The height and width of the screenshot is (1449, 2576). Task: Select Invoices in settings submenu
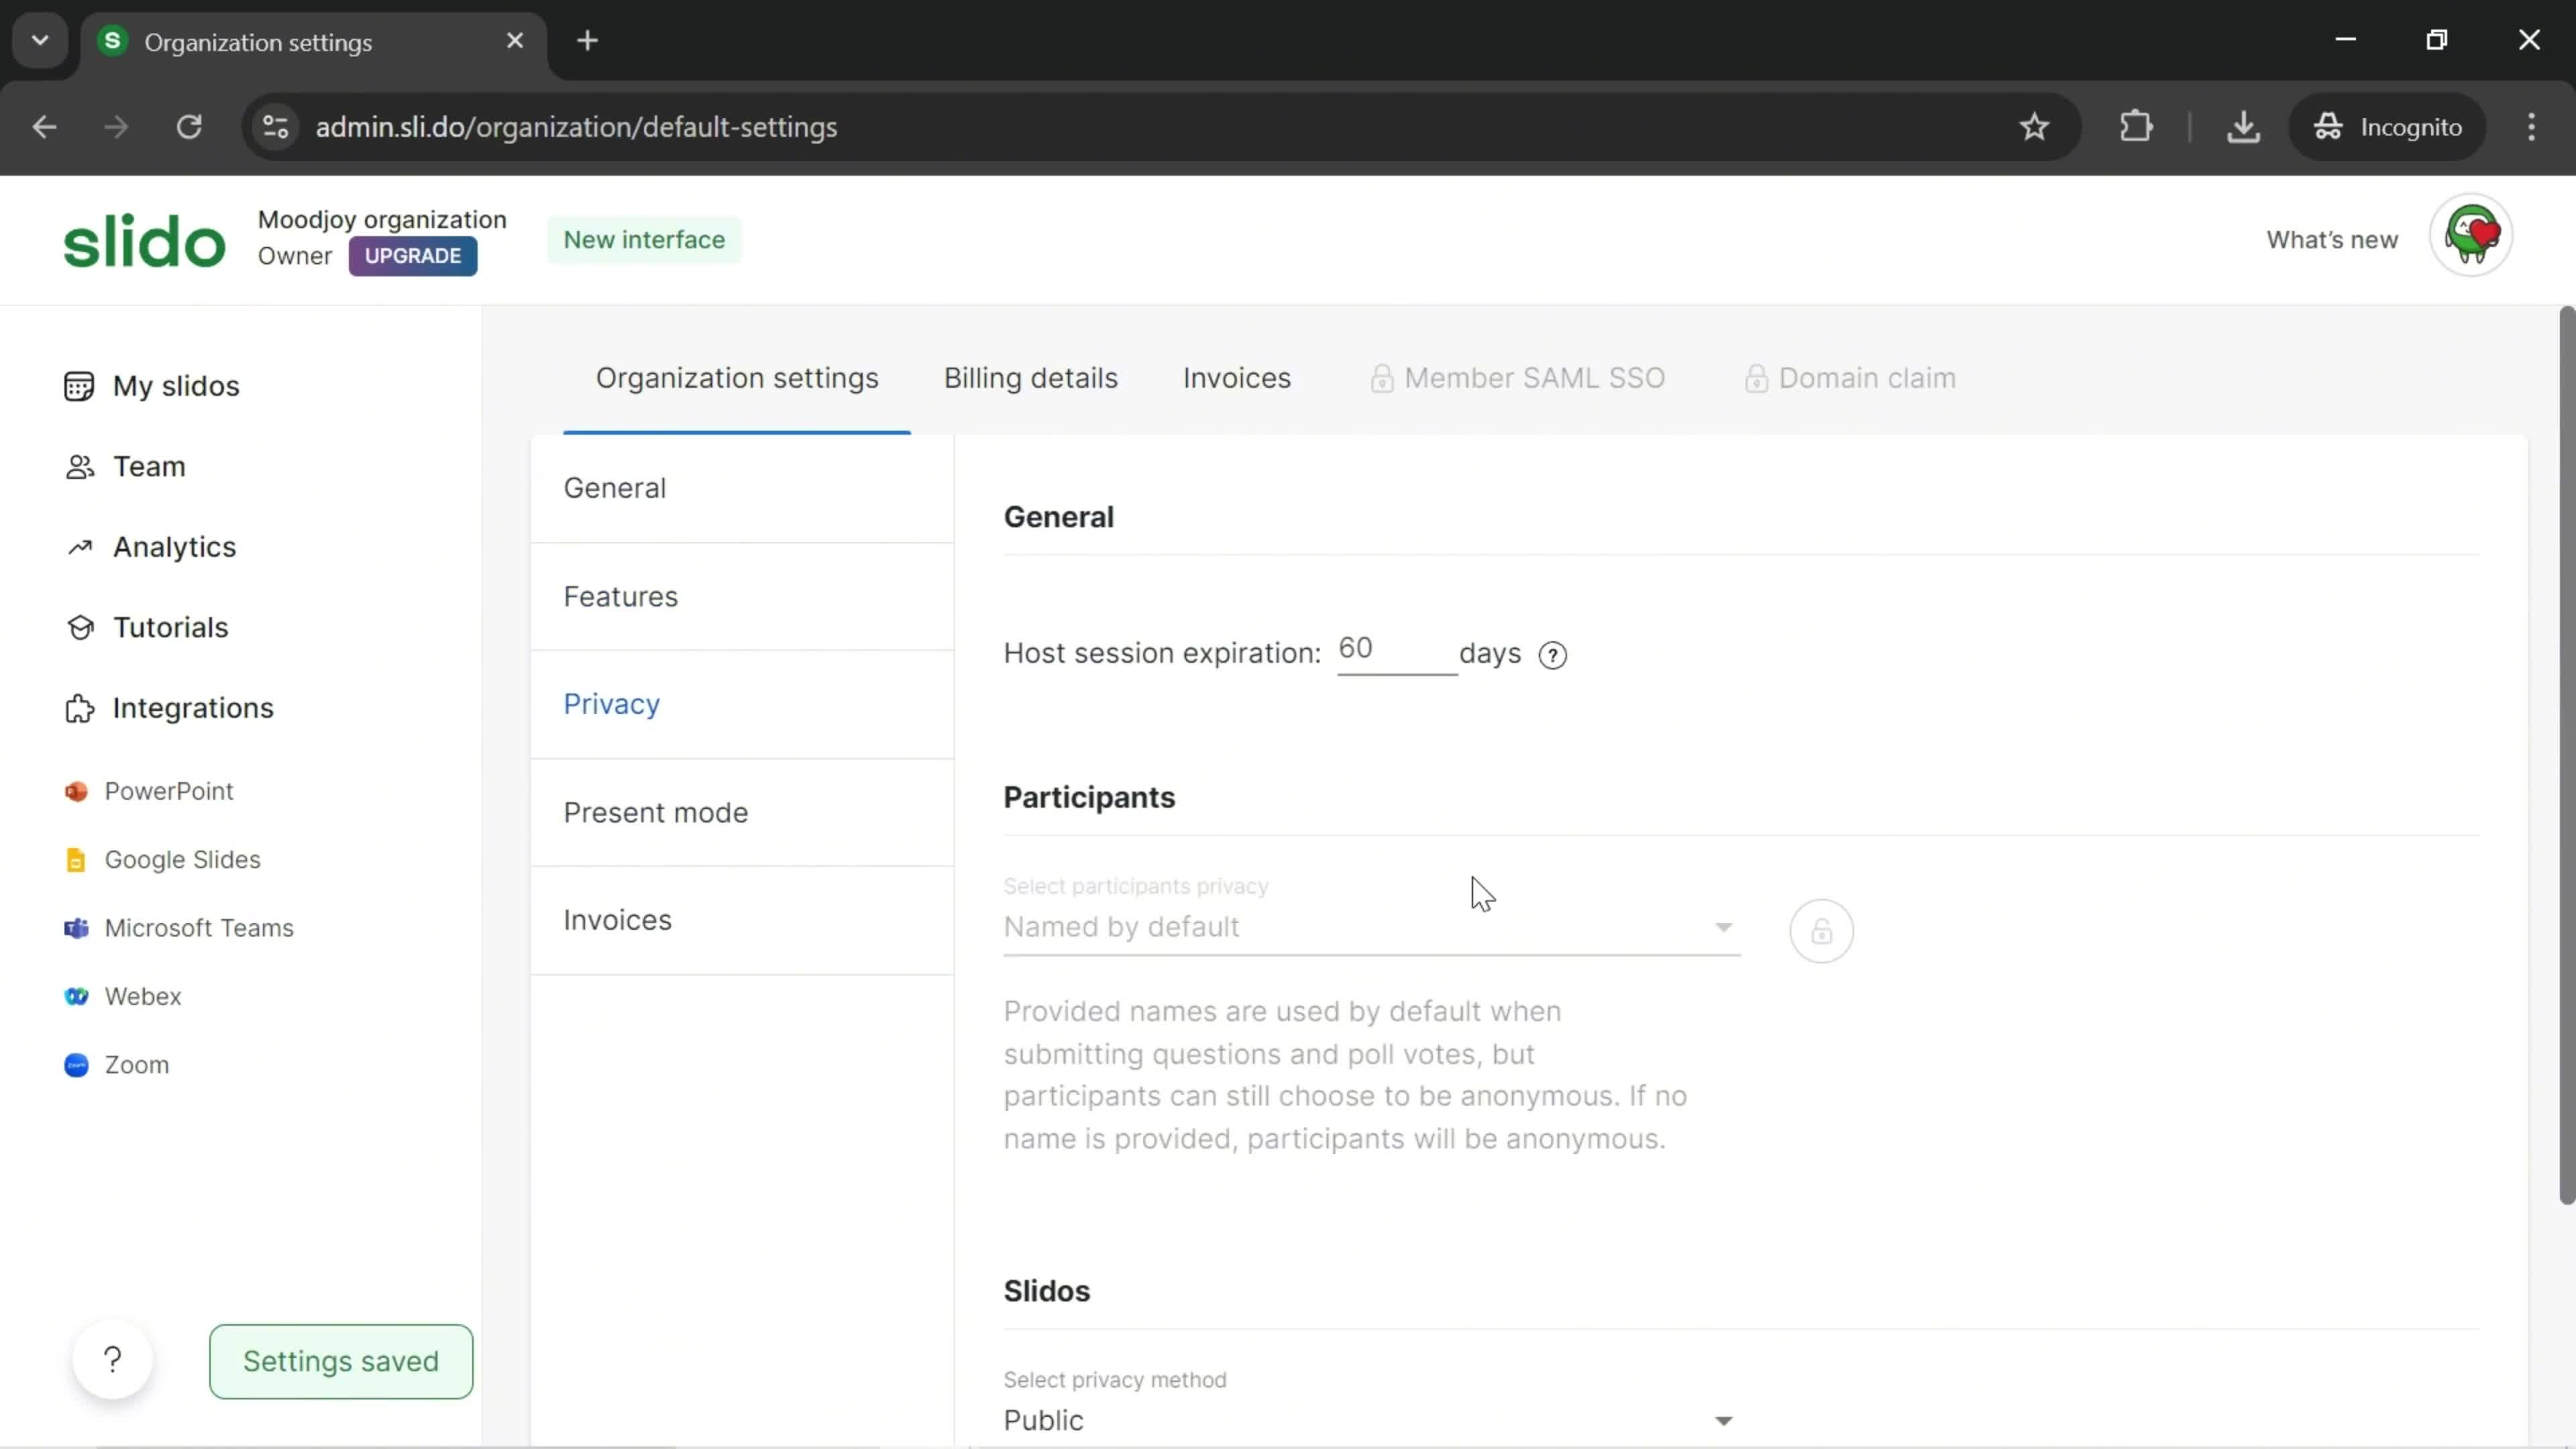tap(742, 921)
